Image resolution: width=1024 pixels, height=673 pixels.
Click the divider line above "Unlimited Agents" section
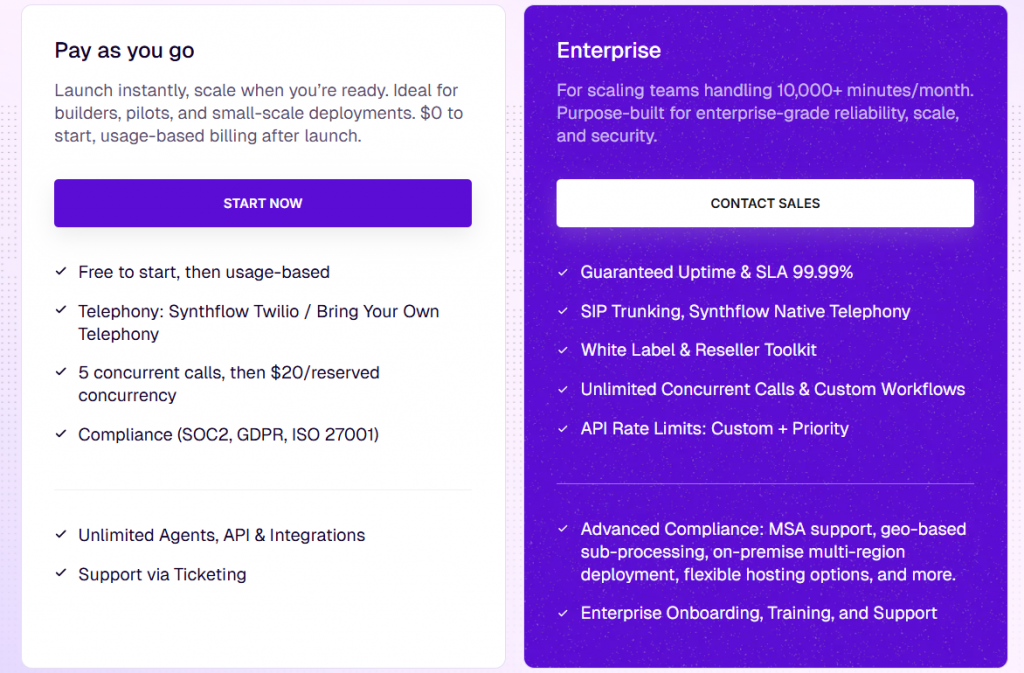[262, 488]
